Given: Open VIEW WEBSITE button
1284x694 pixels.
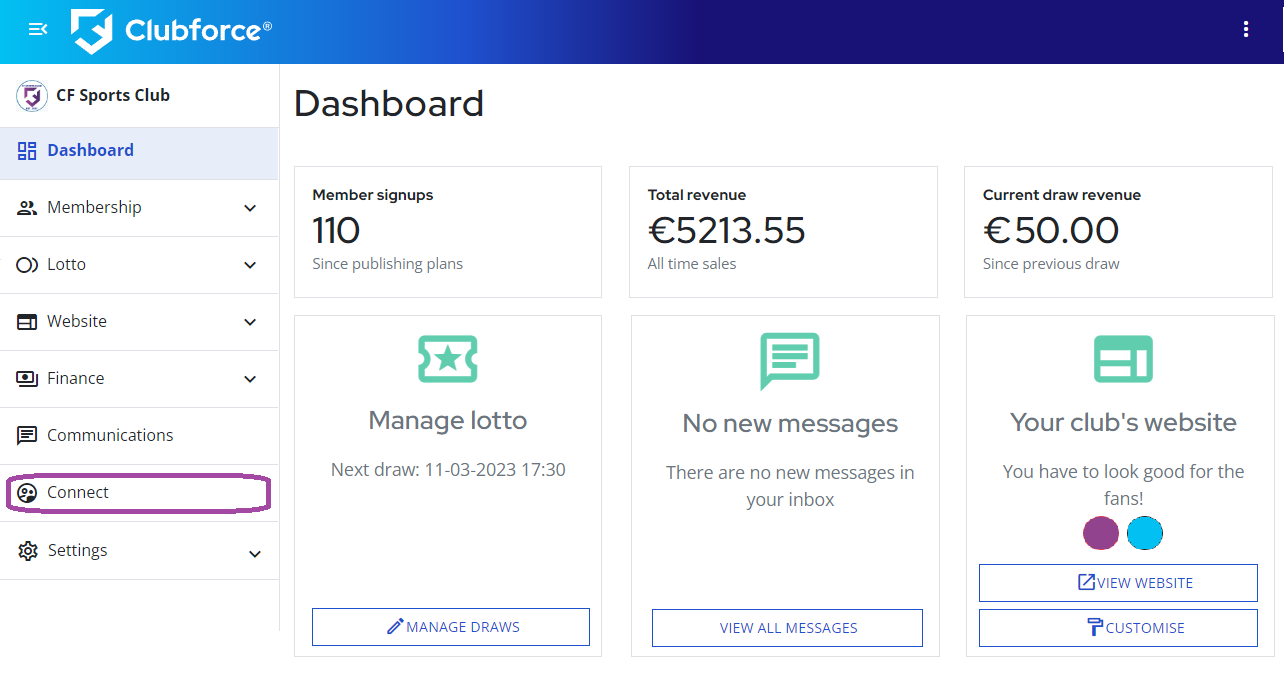Looking at the screenshot, I should (x=1118, y=583).
